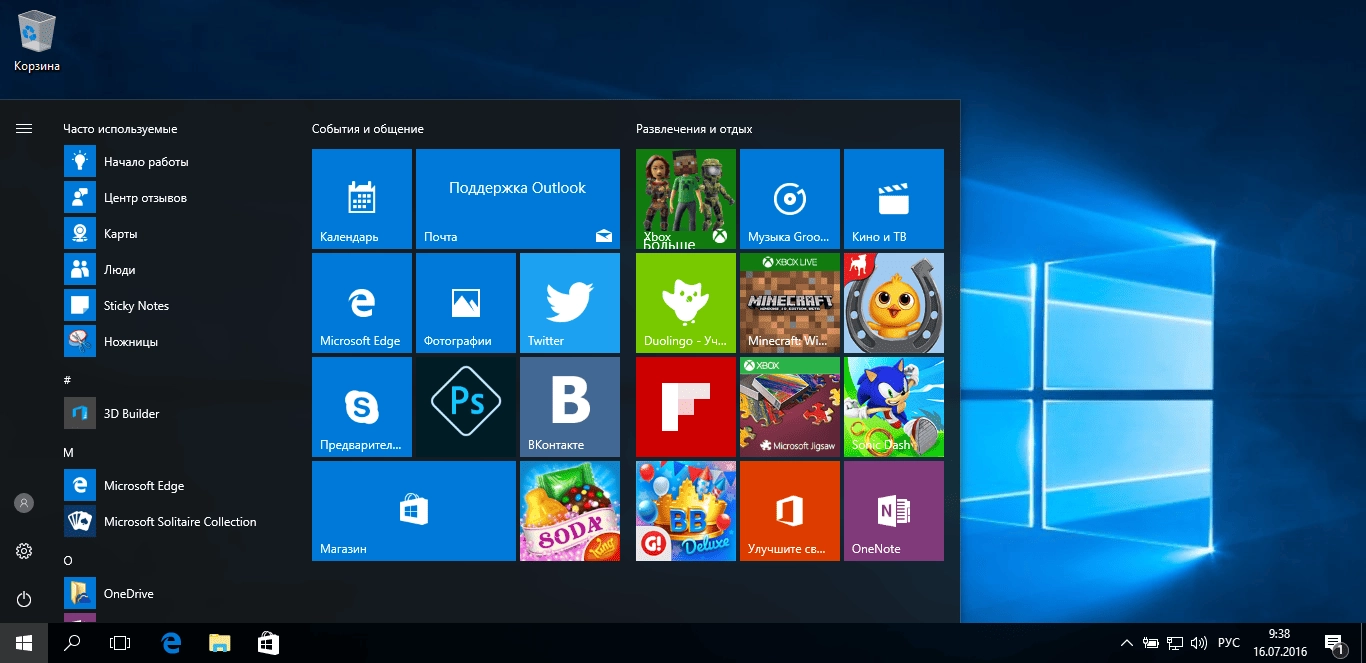Open the clock showing 9:38 16.07.2016

(1278, 643)
